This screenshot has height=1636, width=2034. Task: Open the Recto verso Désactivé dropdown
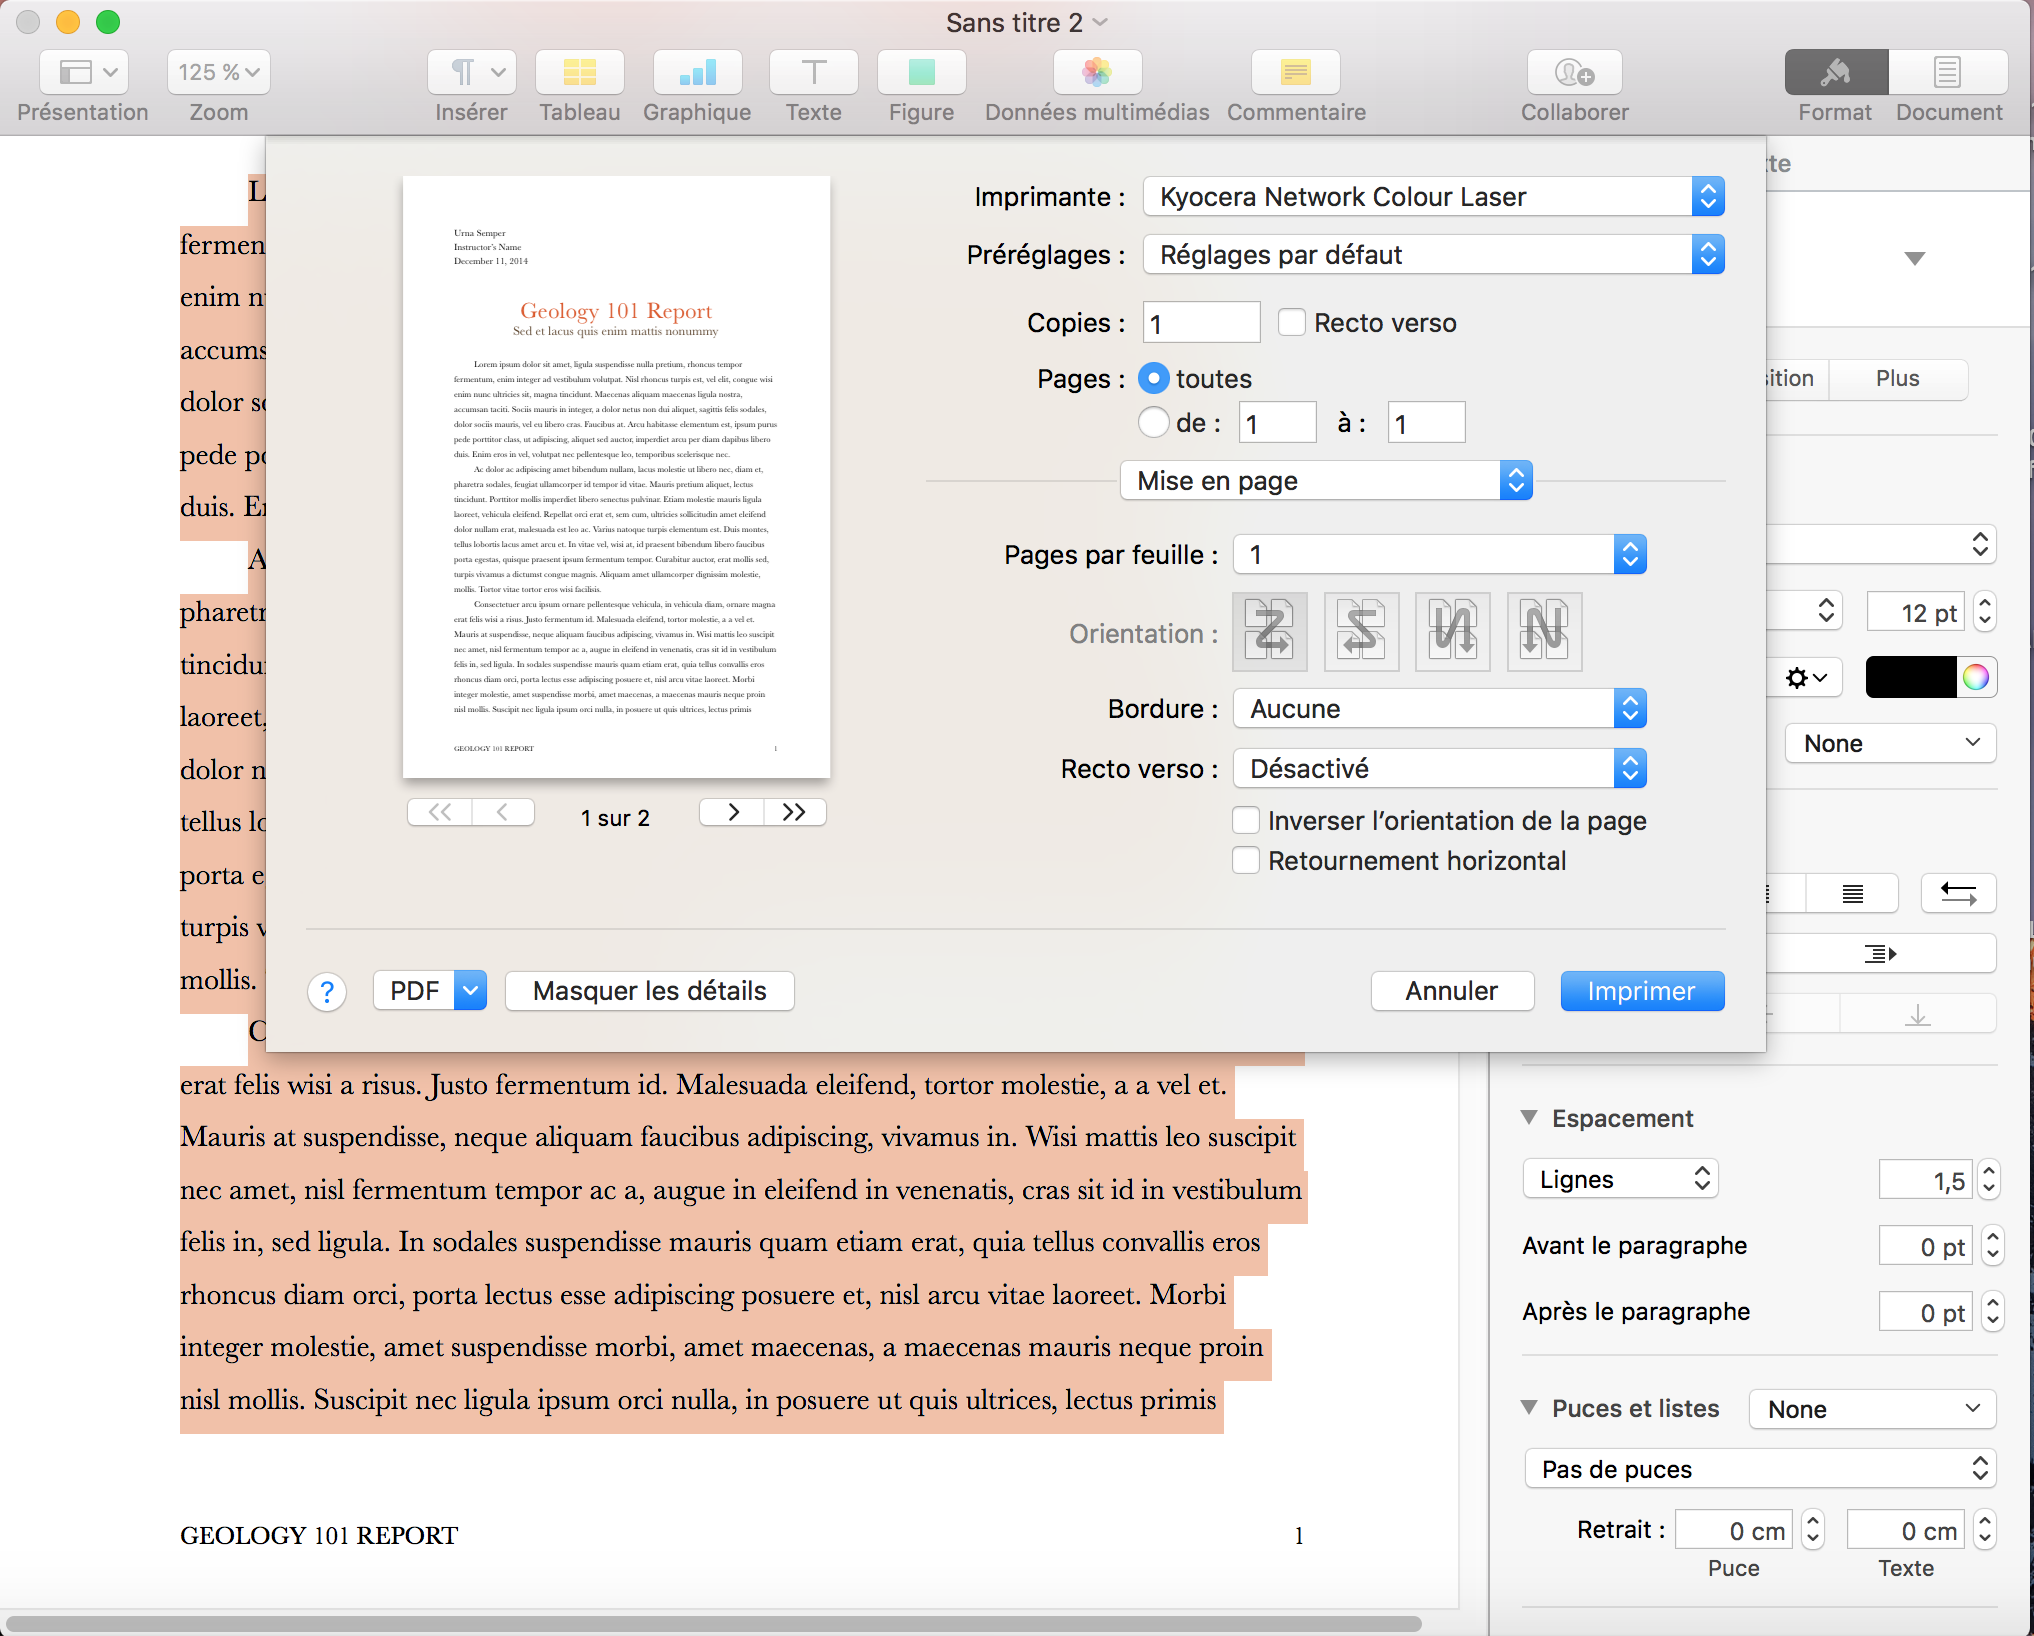pyautogui.click(x=1440, y=768)
